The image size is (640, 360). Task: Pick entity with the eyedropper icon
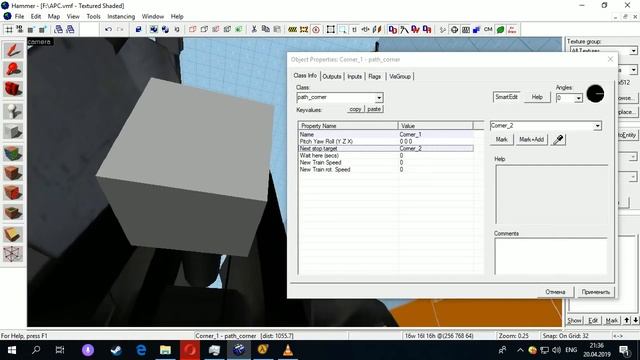tap(558, 140)
